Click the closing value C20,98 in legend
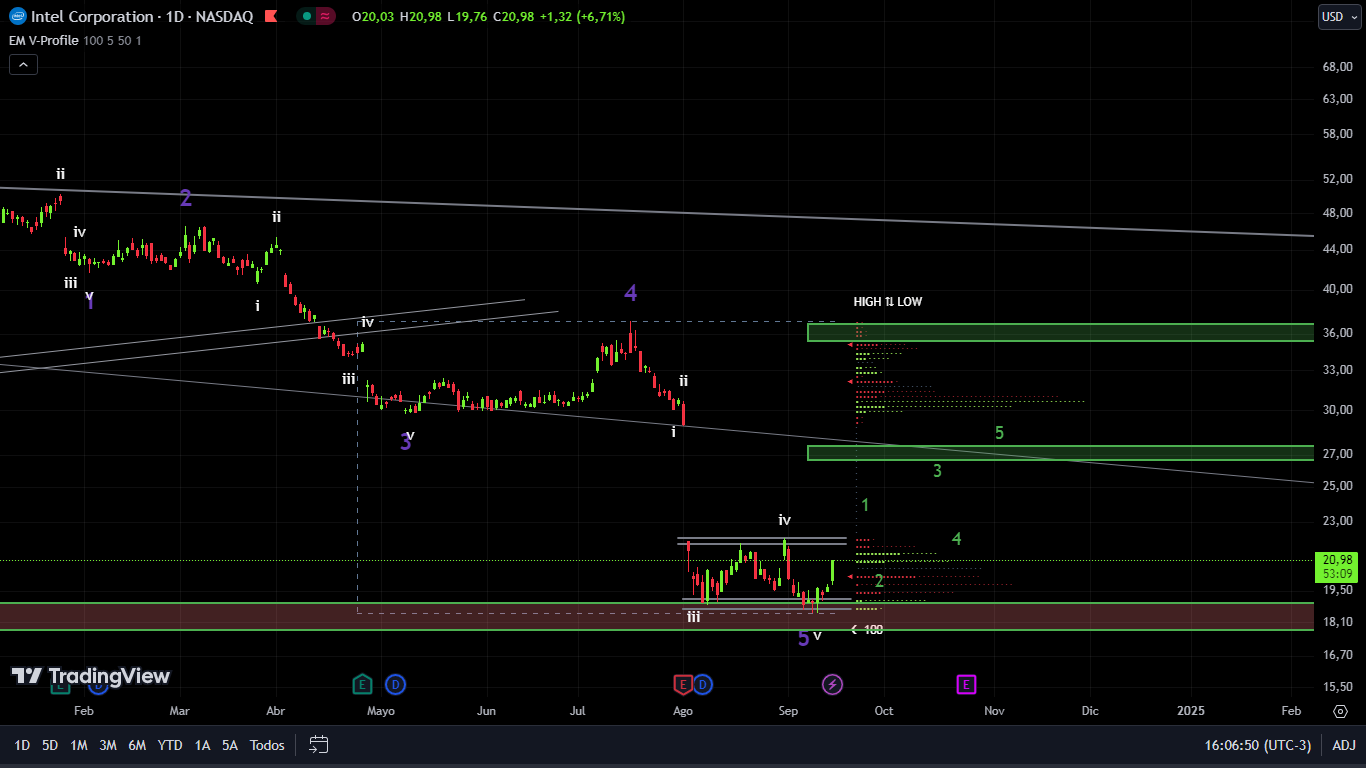 click(515, 17)
